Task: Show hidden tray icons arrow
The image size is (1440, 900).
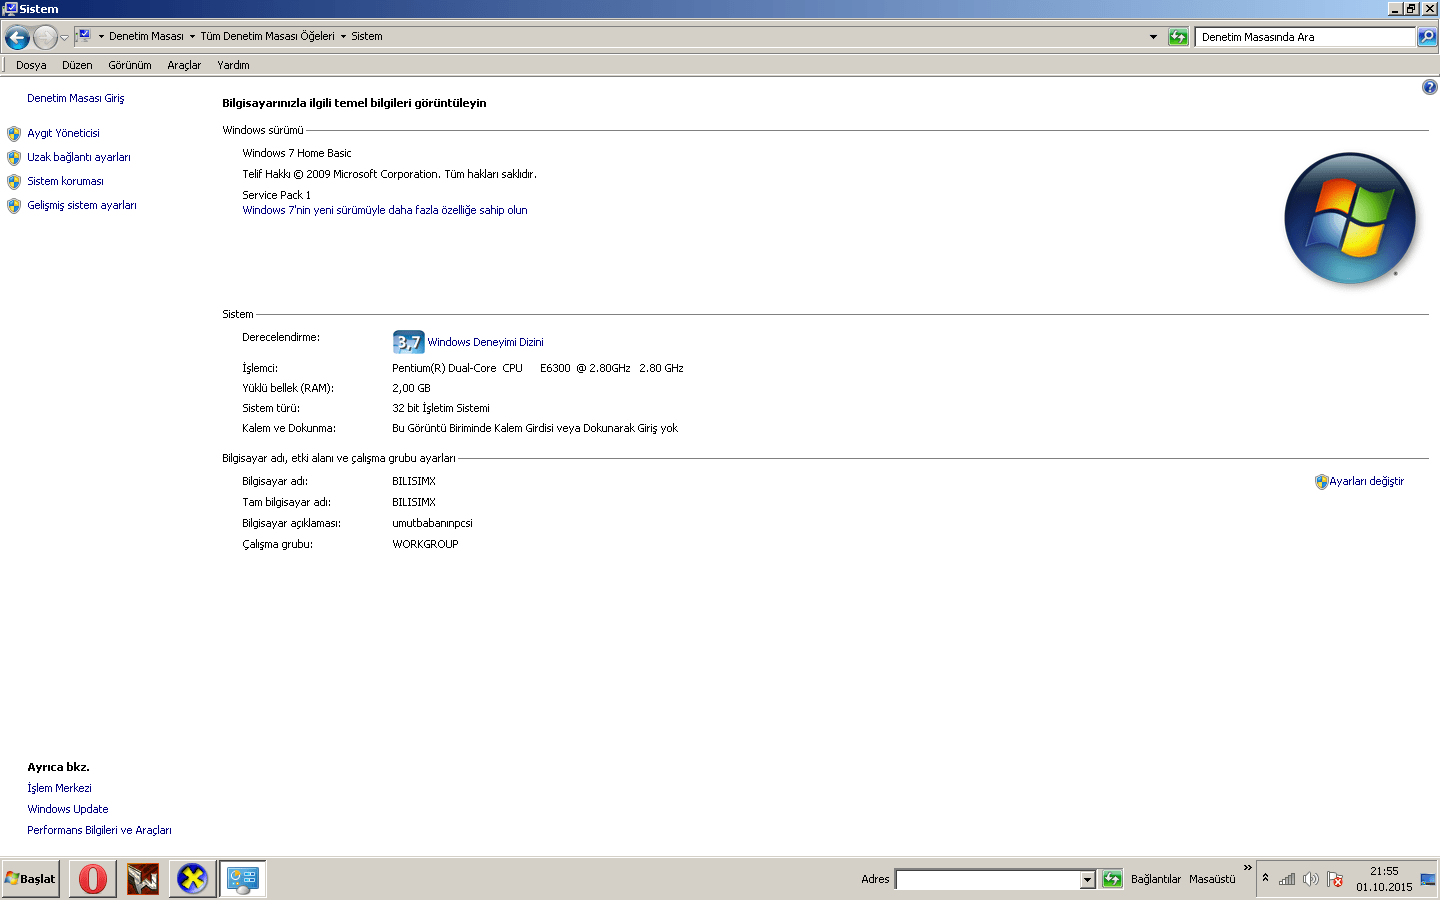Action: coord(1266,878)
